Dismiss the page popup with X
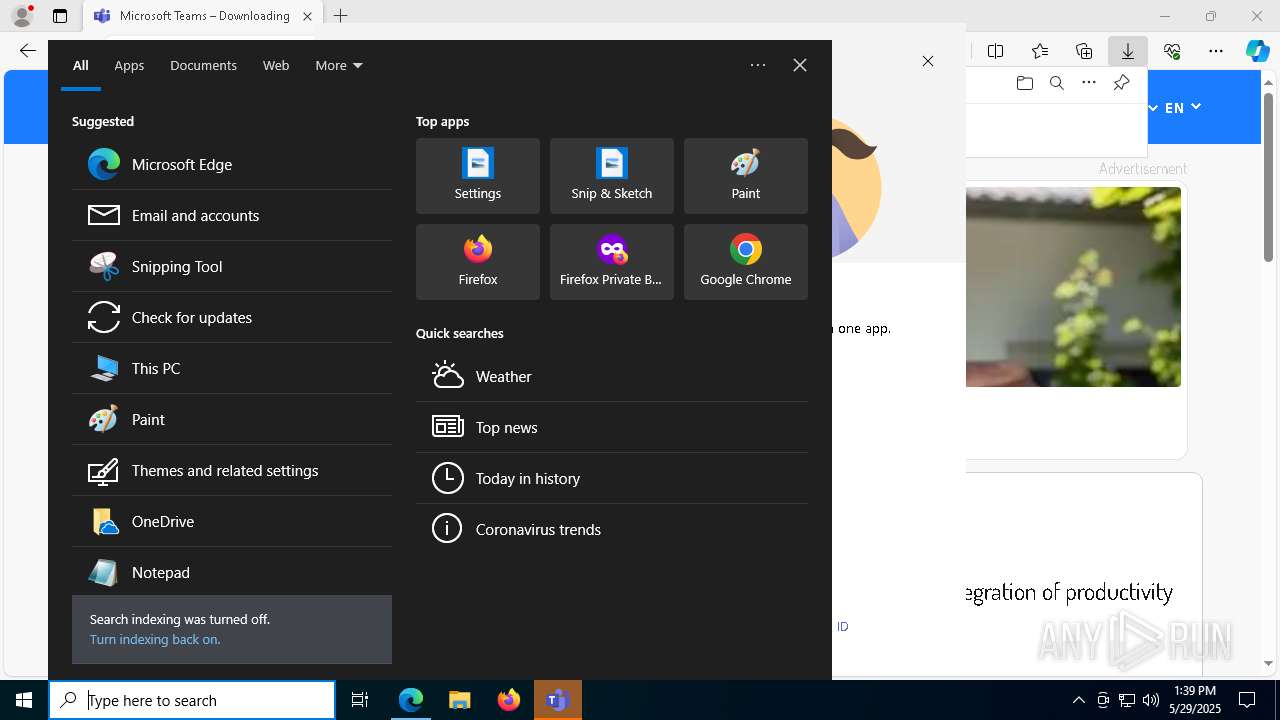This screenshot has height=720, width=1280. (x=928, y=61)
